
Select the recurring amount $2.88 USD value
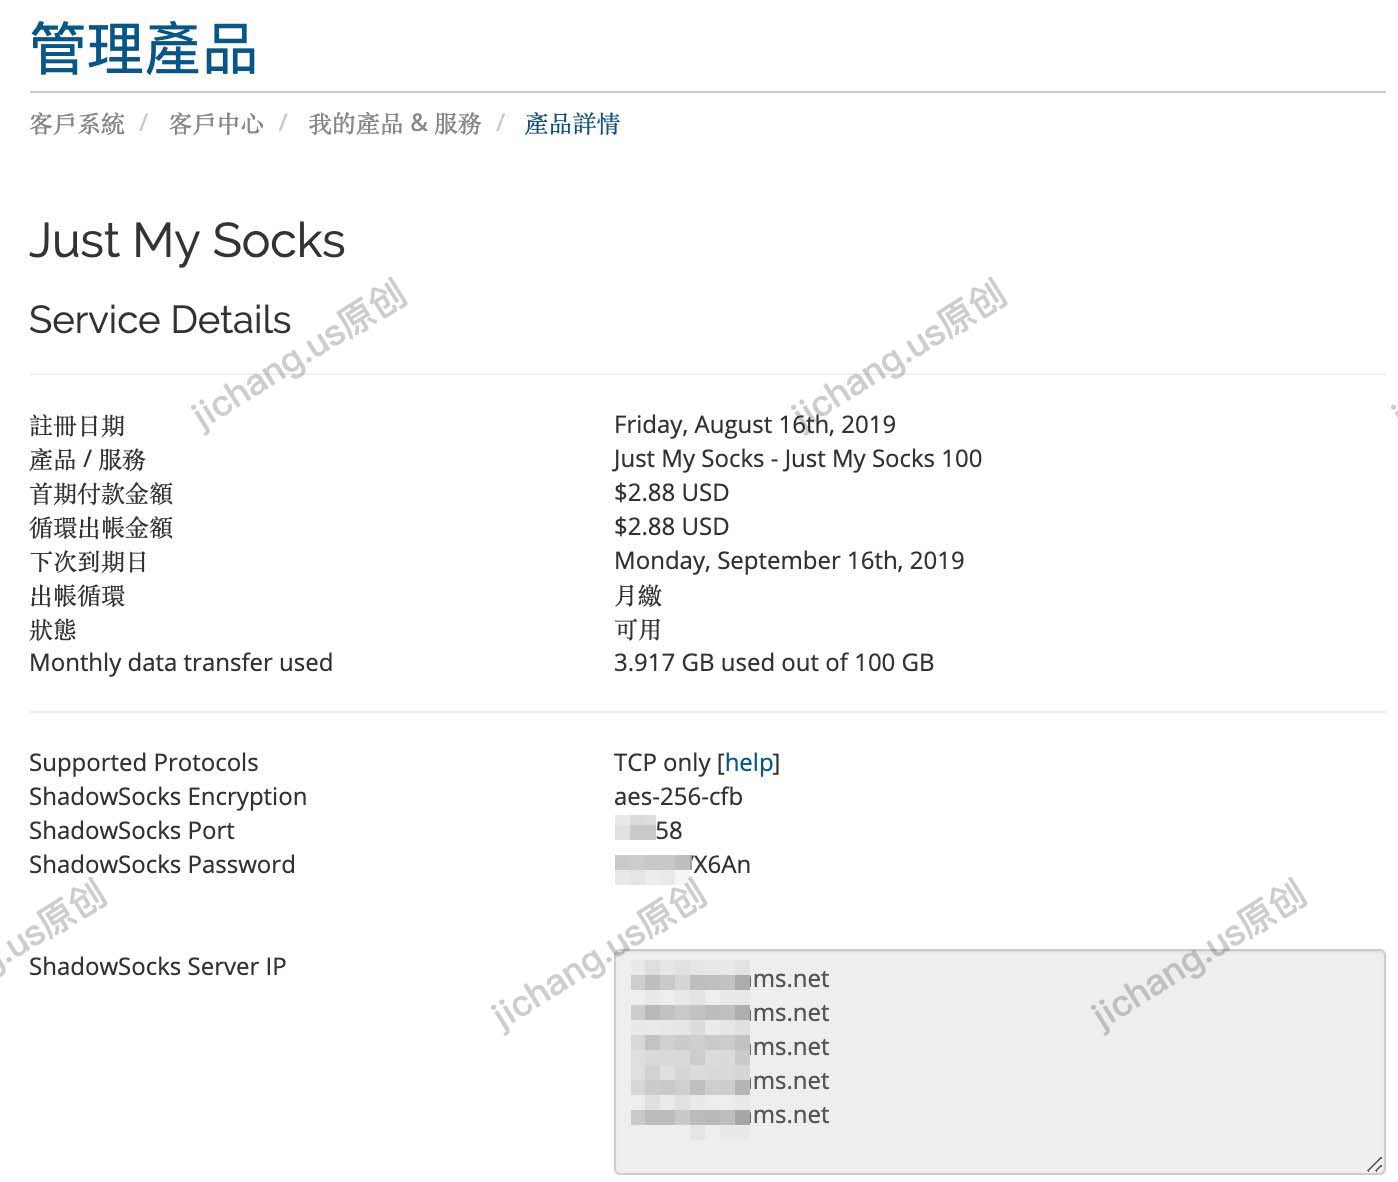(672, 527)
